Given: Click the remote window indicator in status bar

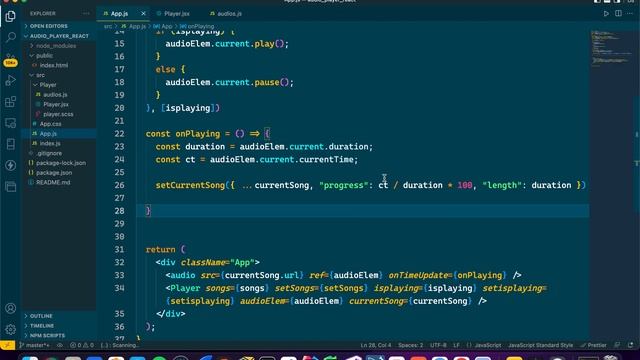Looking at the screenshot, I should point(7,345).
